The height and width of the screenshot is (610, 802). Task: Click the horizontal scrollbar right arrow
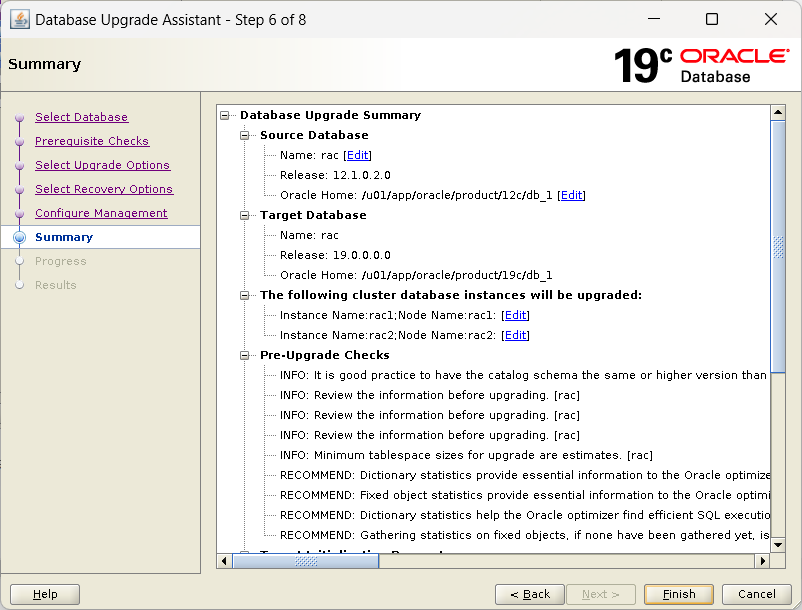[x=763, y=561]
